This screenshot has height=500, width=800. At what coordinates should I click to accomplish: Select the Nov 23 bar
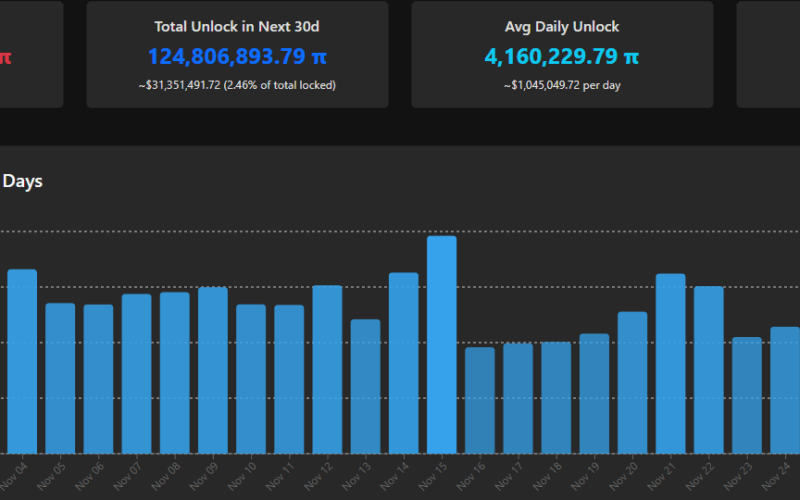click(x=747, y=395)
